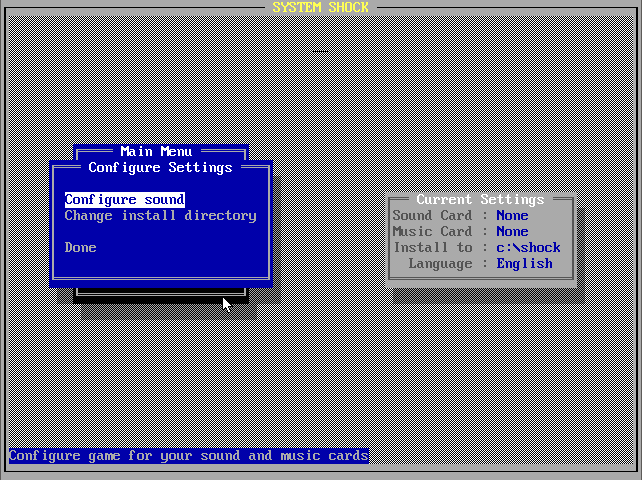Image resolution: width=642 pixels, height=480 pixels.
Task: Click the Language label
Action: click(440, 264)
